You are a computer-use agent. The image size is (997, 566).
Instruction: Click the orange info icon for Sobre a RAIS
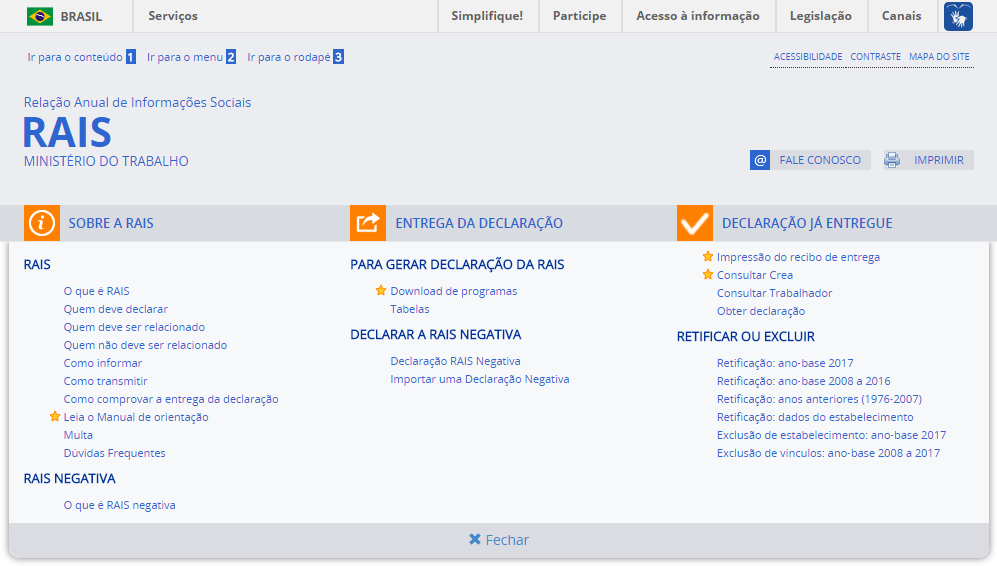click(42, 223)
